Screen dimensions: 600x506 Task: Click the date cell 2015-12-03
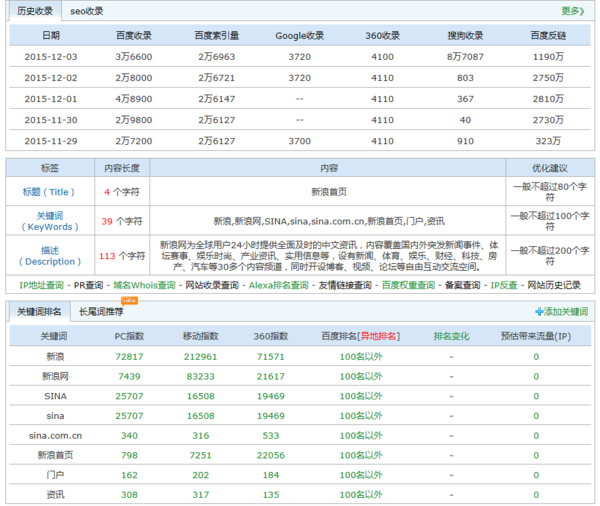pyautogui.click(x=51, y=57)
